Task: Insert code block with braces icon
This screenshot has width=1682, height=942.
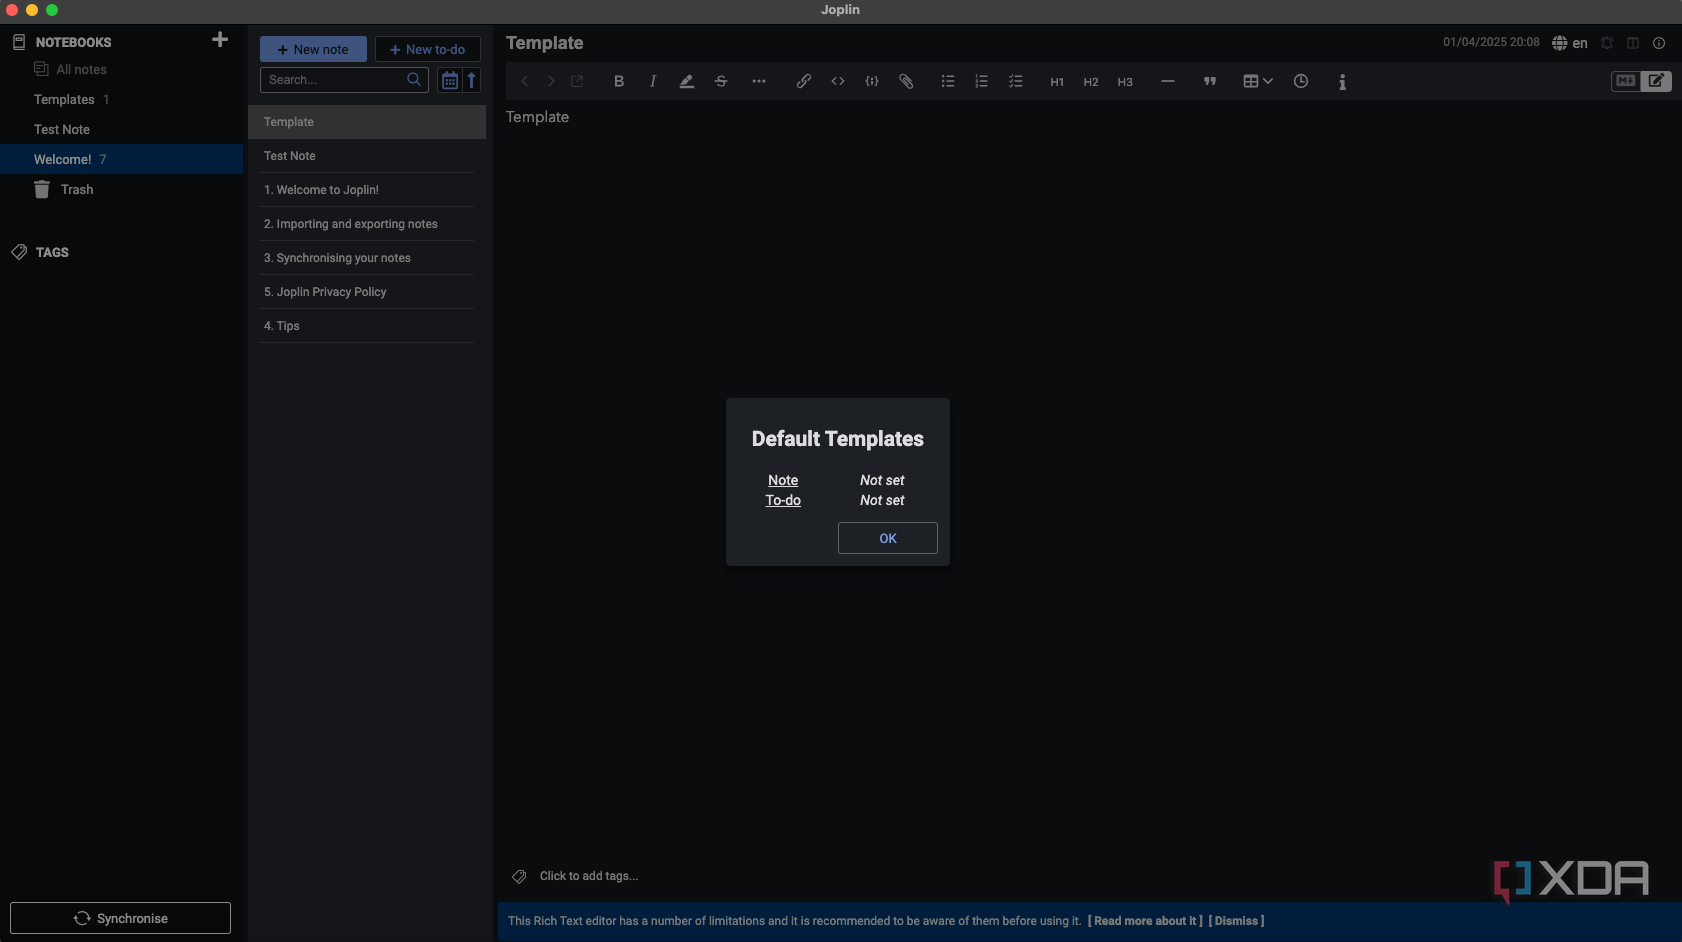Action: [872, 82]
